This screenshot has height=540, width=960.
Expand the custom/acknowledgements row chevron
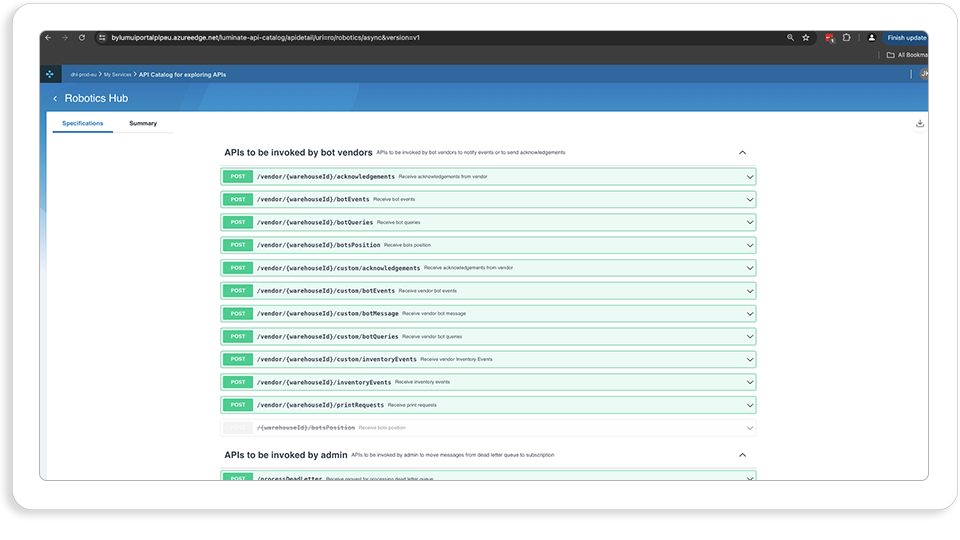[x=749, y=268]
